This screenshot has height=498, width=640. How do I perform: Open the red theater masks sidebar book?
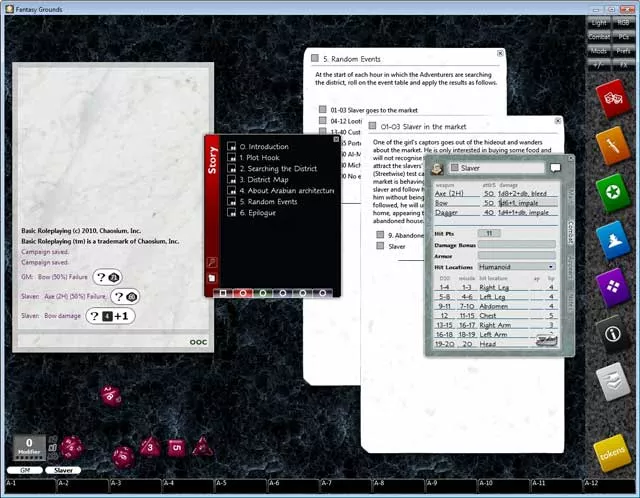[612, 99]
